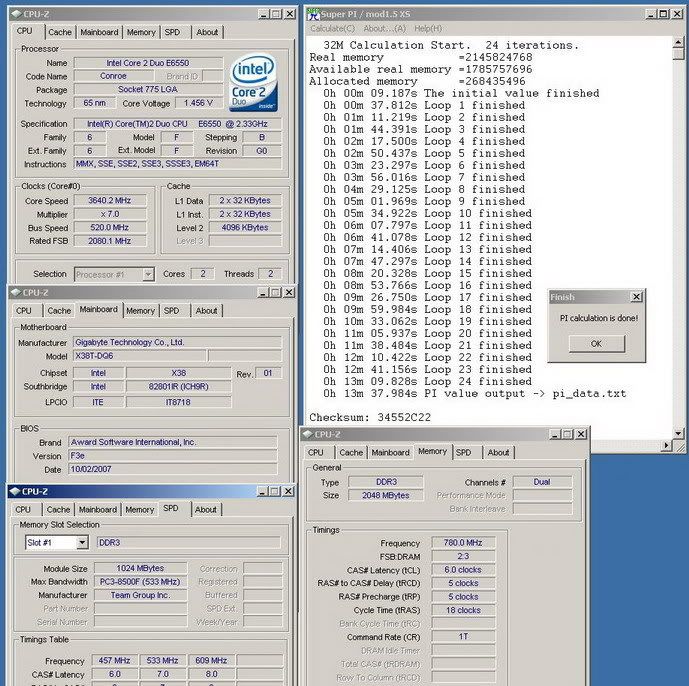Open the Help(H) menu in Super PI

428,28
